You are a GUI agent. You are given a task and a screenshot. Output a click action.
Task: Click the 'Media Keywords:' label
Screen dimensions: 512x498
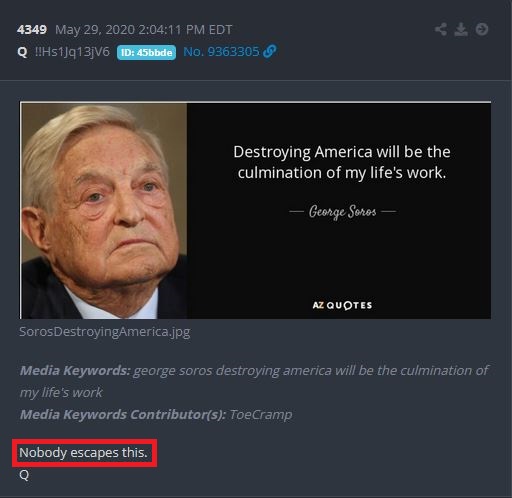[x=75, y=370]
